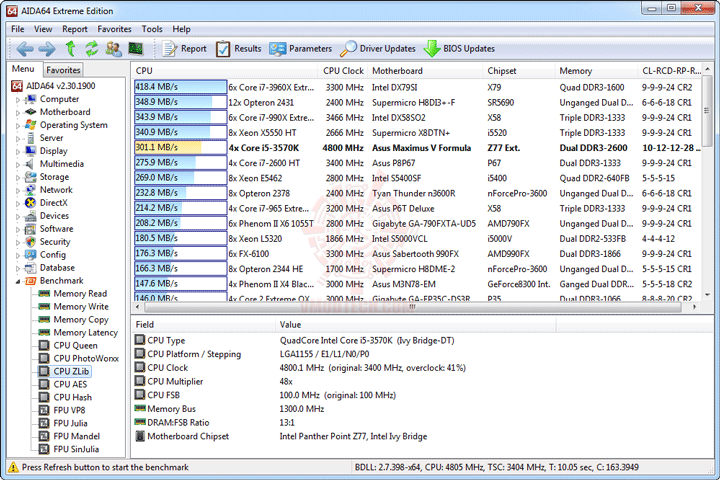Select FPU SinJulia benchmark

click(x=76, y=449)
